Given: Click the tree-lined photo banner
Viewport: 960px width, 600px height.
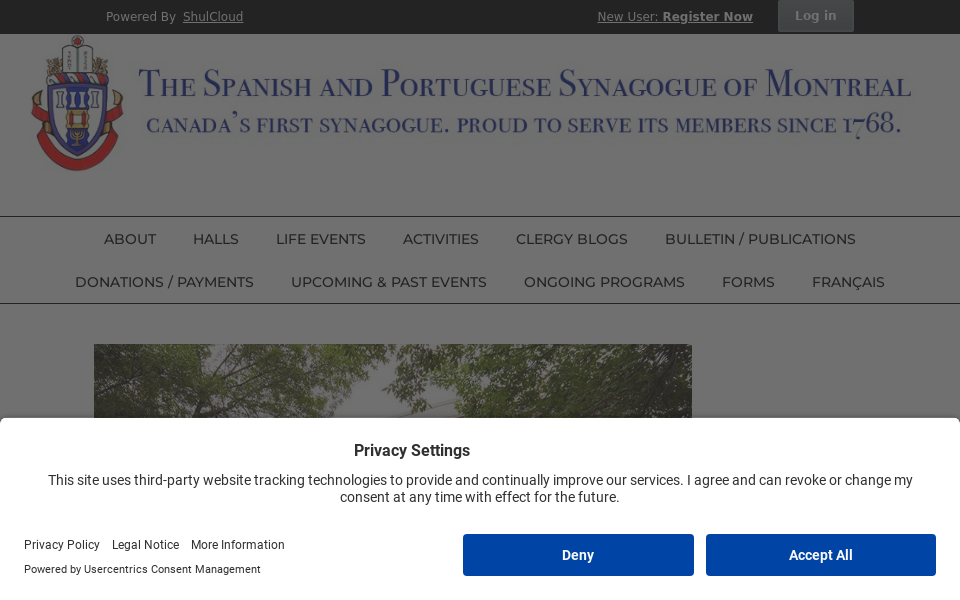Looking at the screenshot, I should pos(393,381).
